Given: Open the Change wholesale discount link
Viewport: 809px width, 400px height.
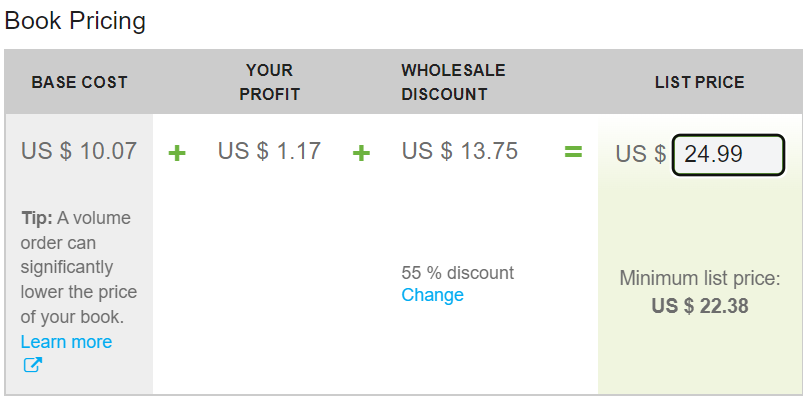Looking at the screenshot, I should [x=432, y=295].
